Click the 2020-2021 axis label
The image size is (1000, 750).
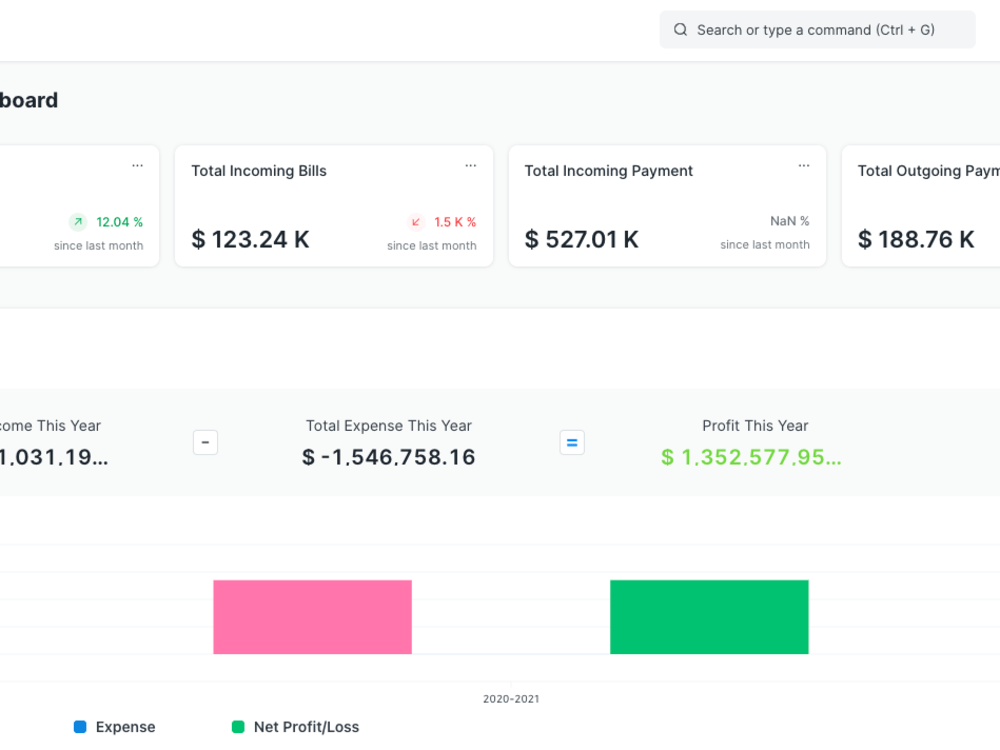(x=510, y=698)
